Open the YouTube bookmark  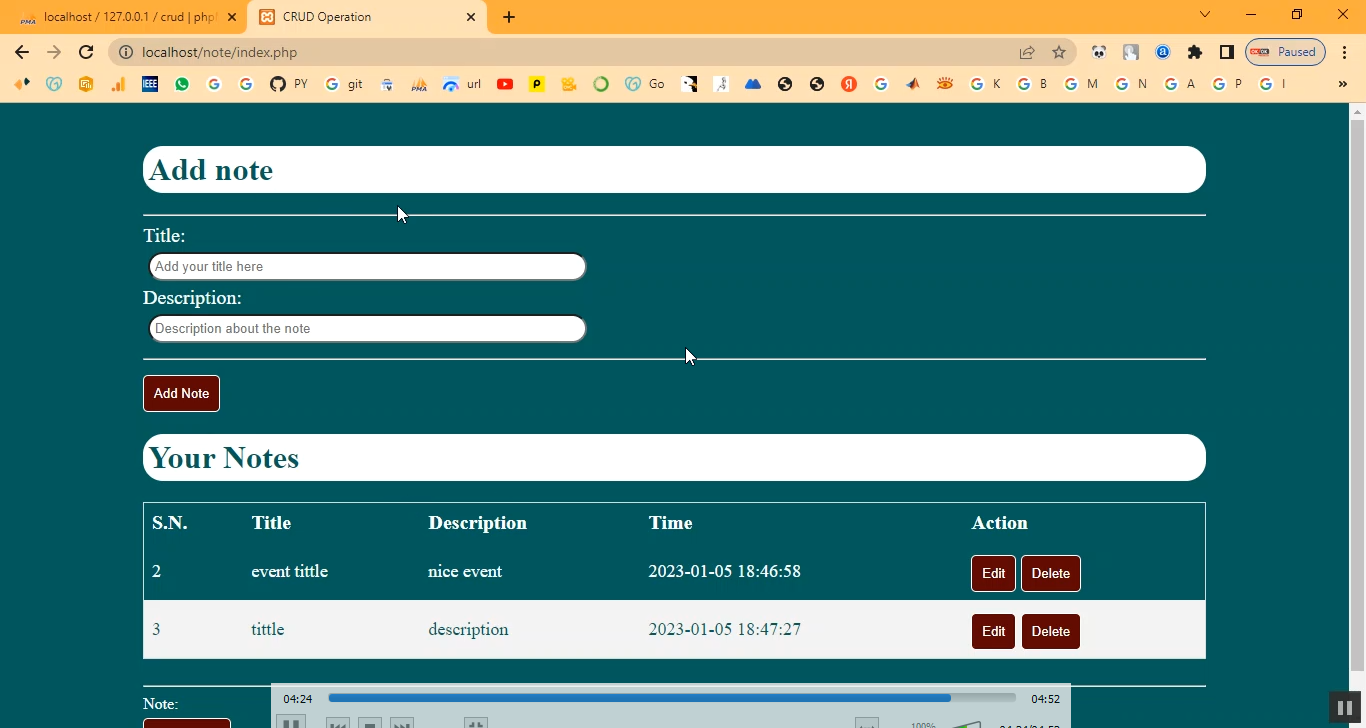[505, 84]
